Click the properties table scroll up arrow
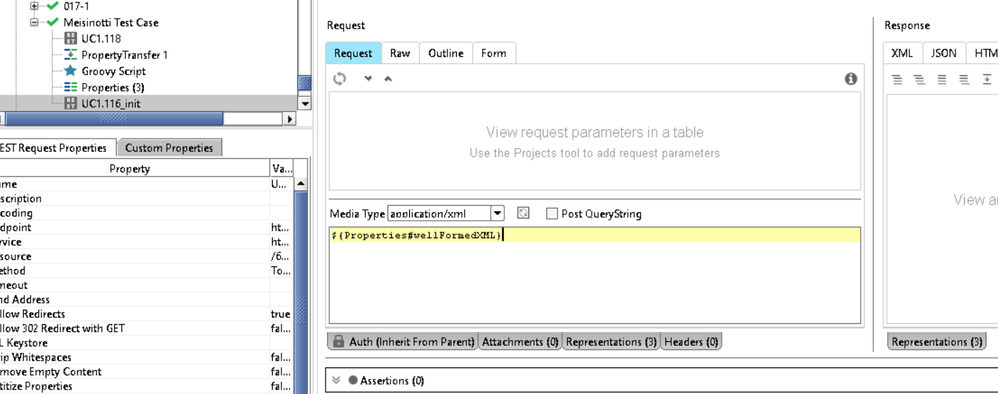The width and height of the screenshot is (998, 394). pyautogui.click(x=301, y=183)
